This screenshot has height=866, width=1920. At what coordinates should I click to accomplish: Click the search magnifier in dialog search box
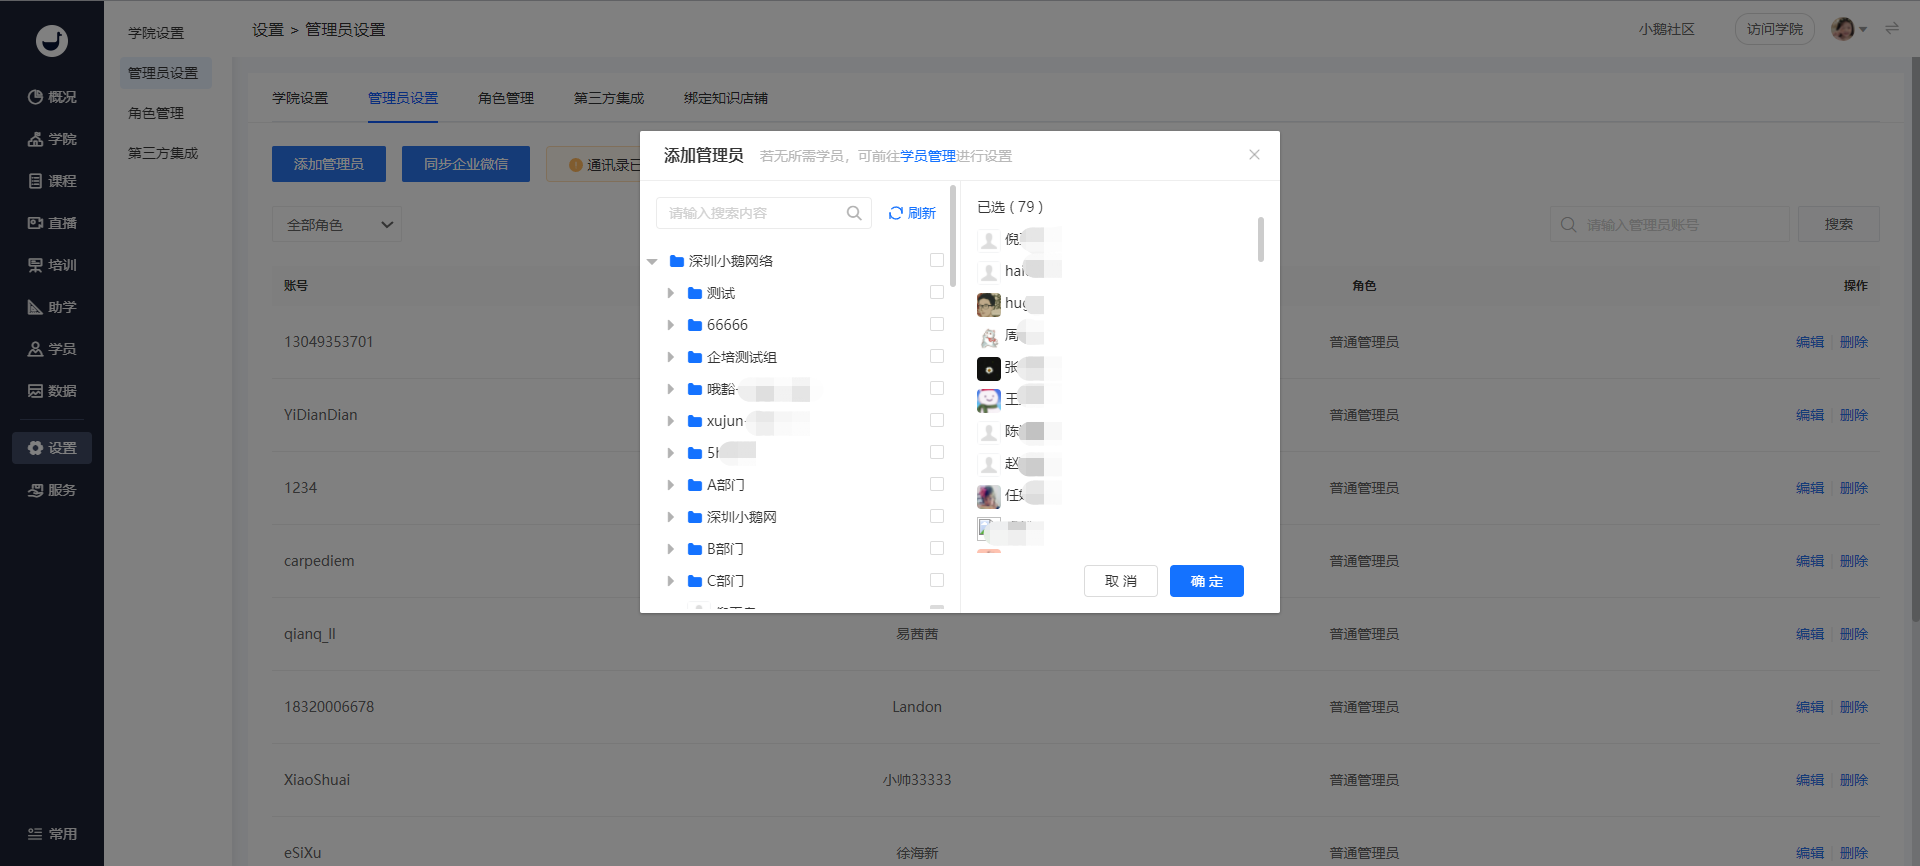(854, 213)
